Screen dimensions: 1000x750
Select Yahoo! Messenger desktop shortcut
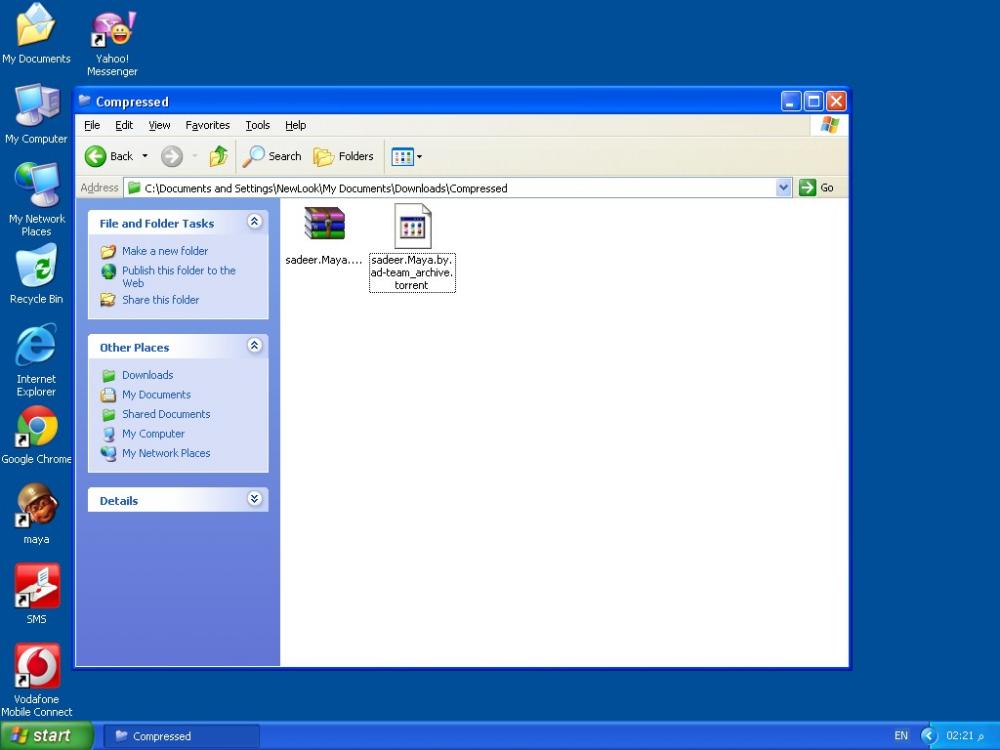113,43
